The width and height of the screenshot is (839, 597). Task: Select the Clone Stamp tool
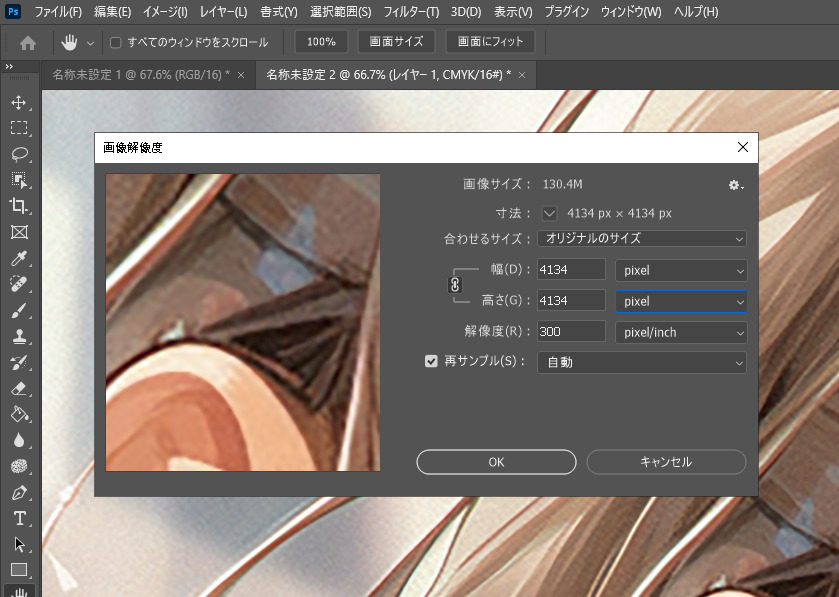[x=19, y=336]
